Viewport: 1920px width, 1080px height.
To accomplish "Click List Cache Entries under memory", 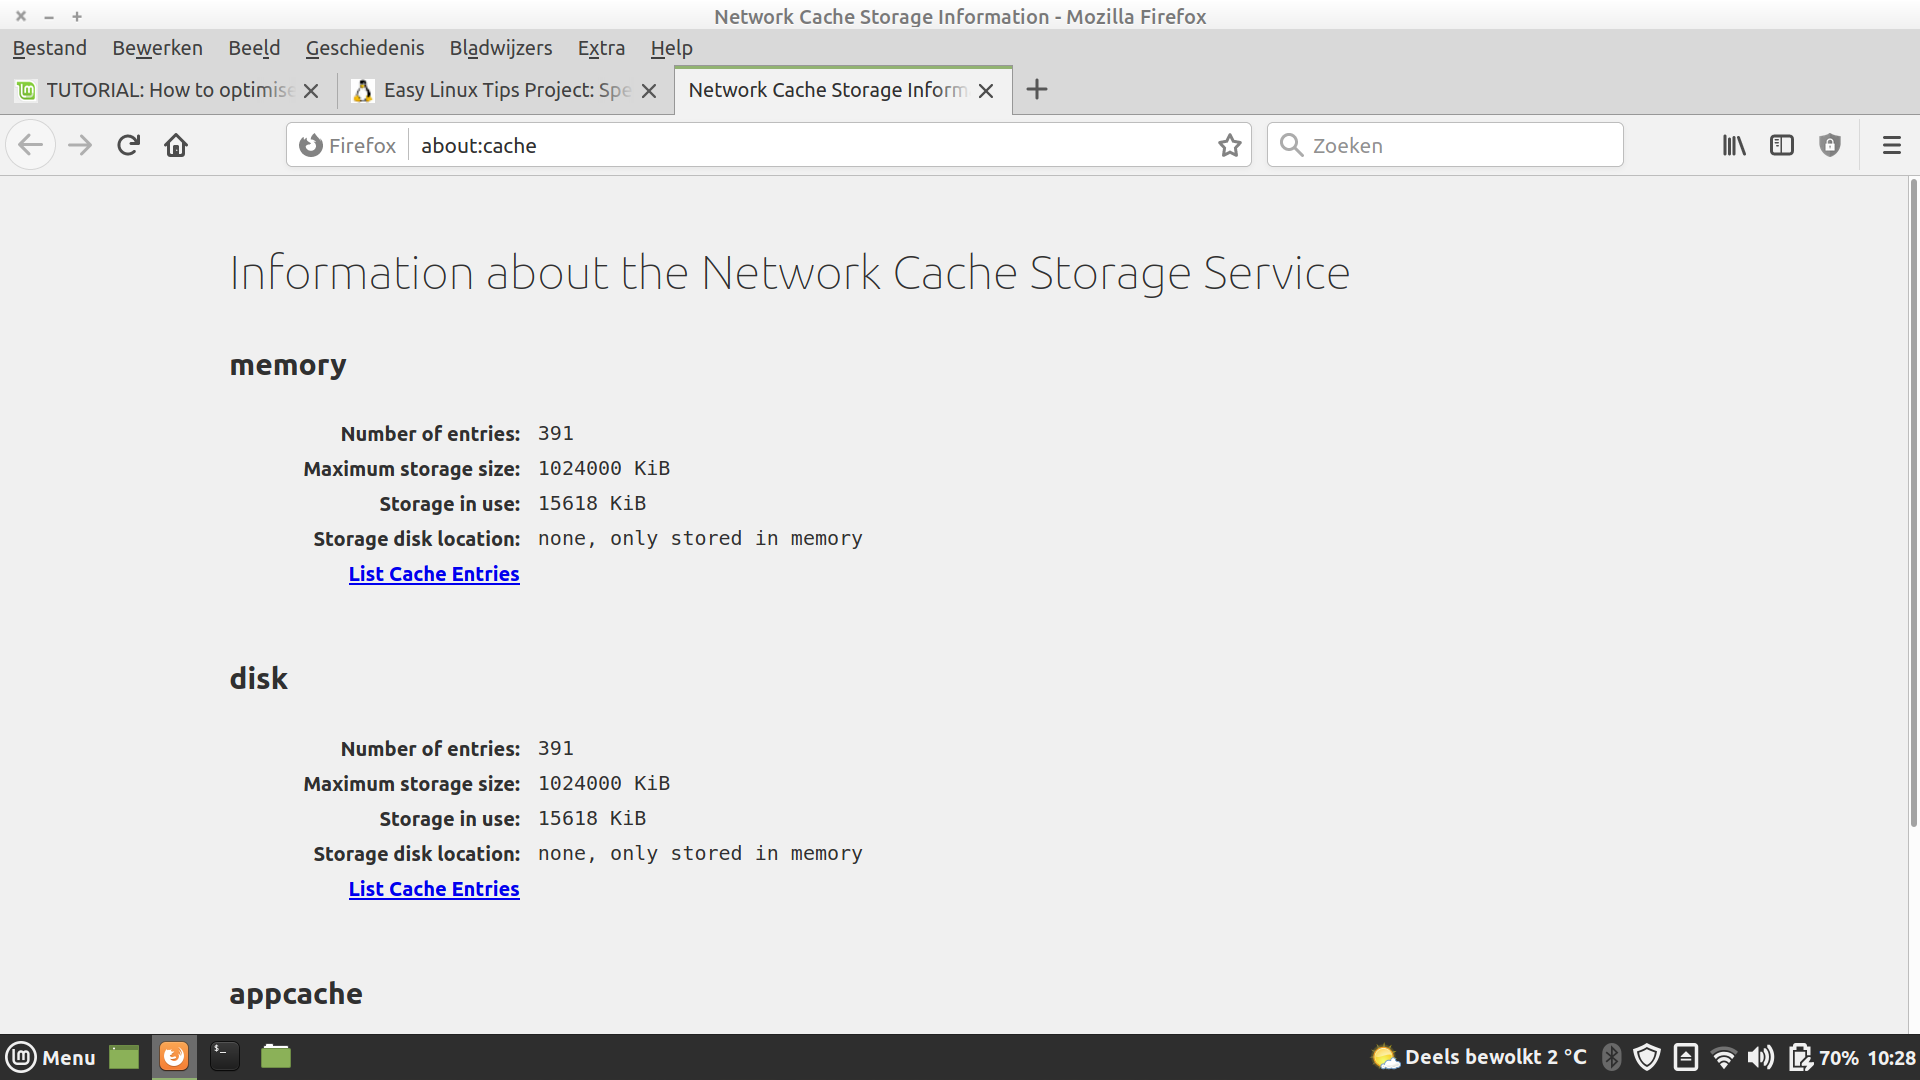I will coord(434,573).
